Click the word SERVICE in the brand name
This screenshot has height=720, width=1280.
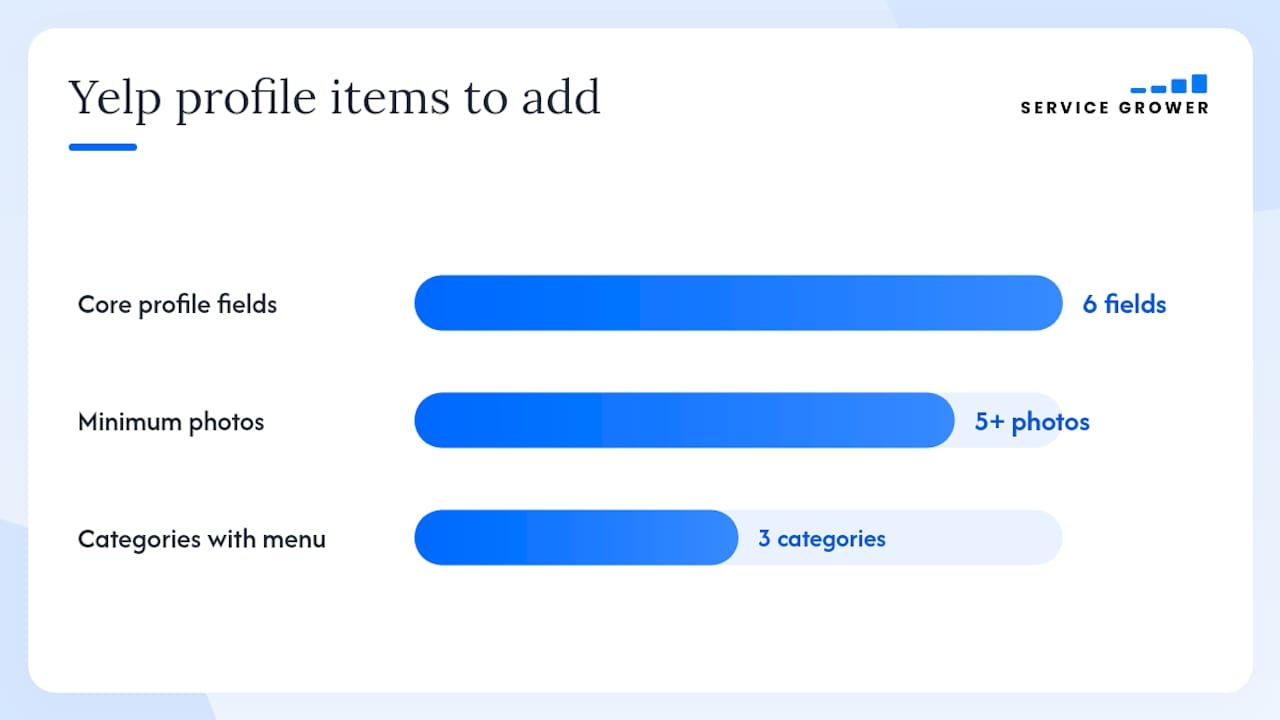pyautogui.click(x=1063, y=108)
